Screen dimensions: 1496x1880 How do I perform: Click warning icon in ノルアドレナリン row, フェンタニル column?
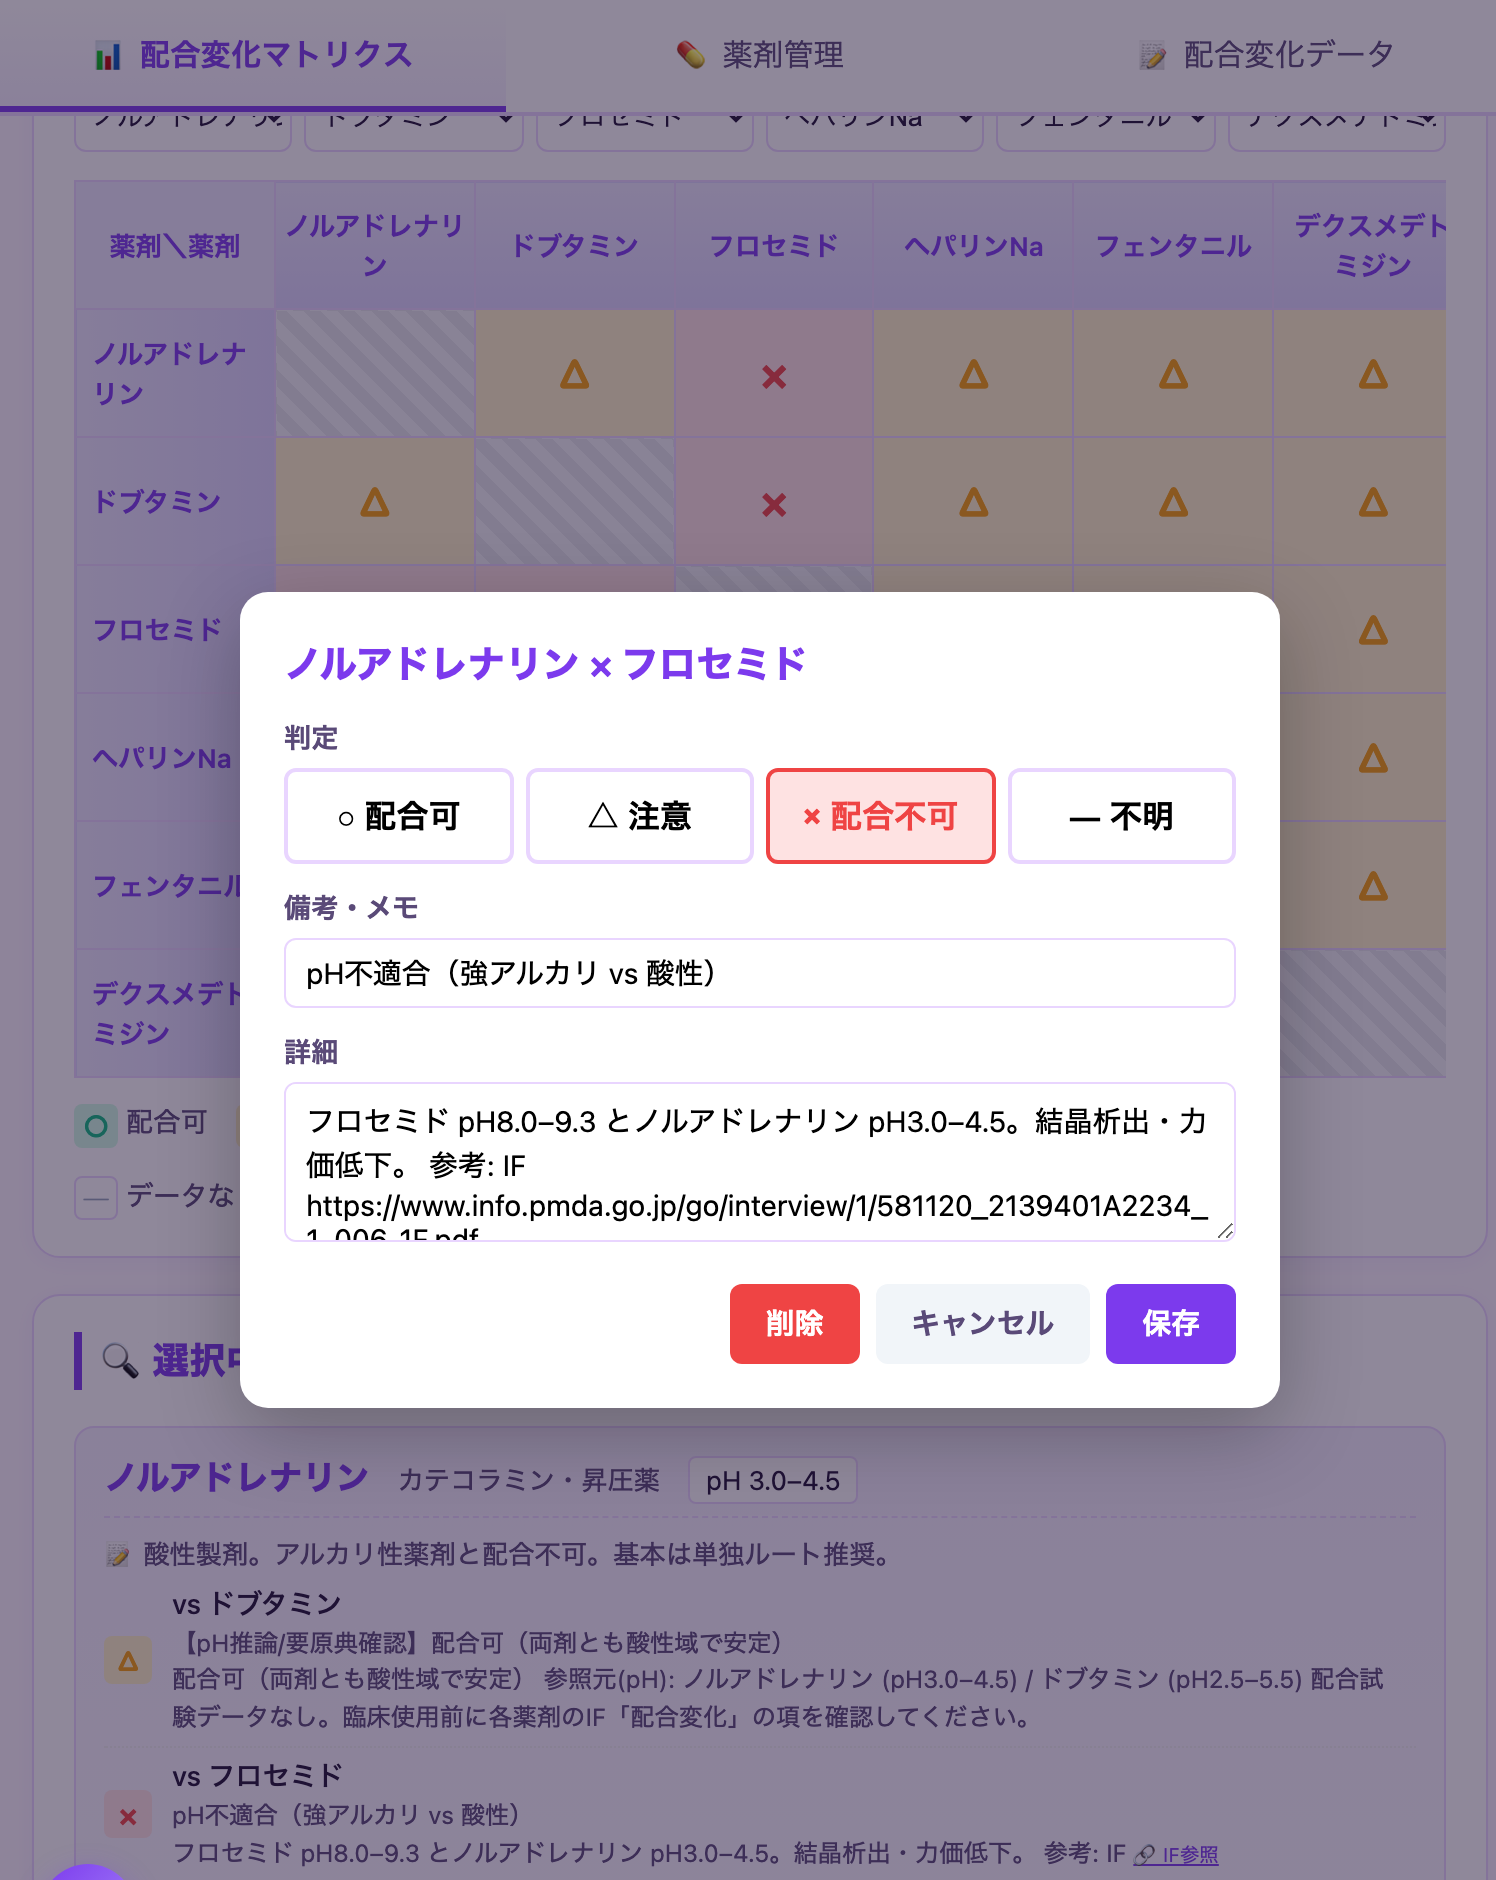tap(1174, 375)
